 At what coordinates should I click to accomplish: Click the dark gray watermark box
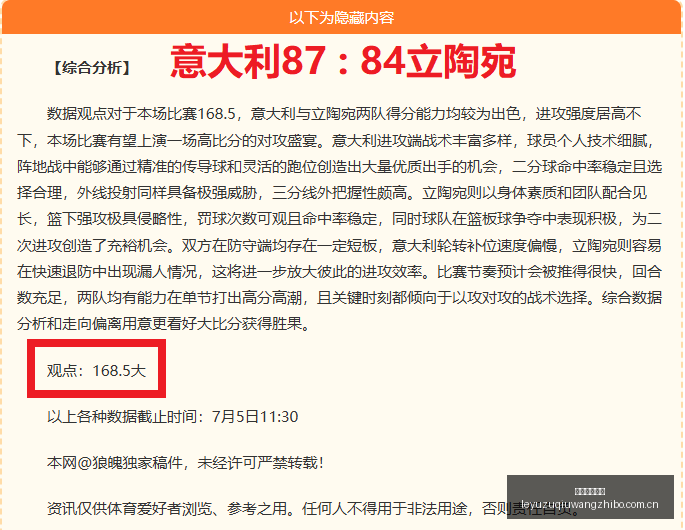coord(590,497)
